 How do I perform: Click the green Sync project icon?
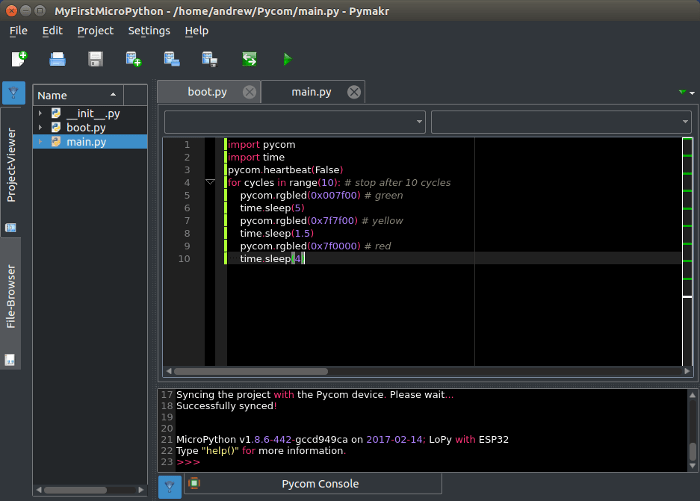249,60
